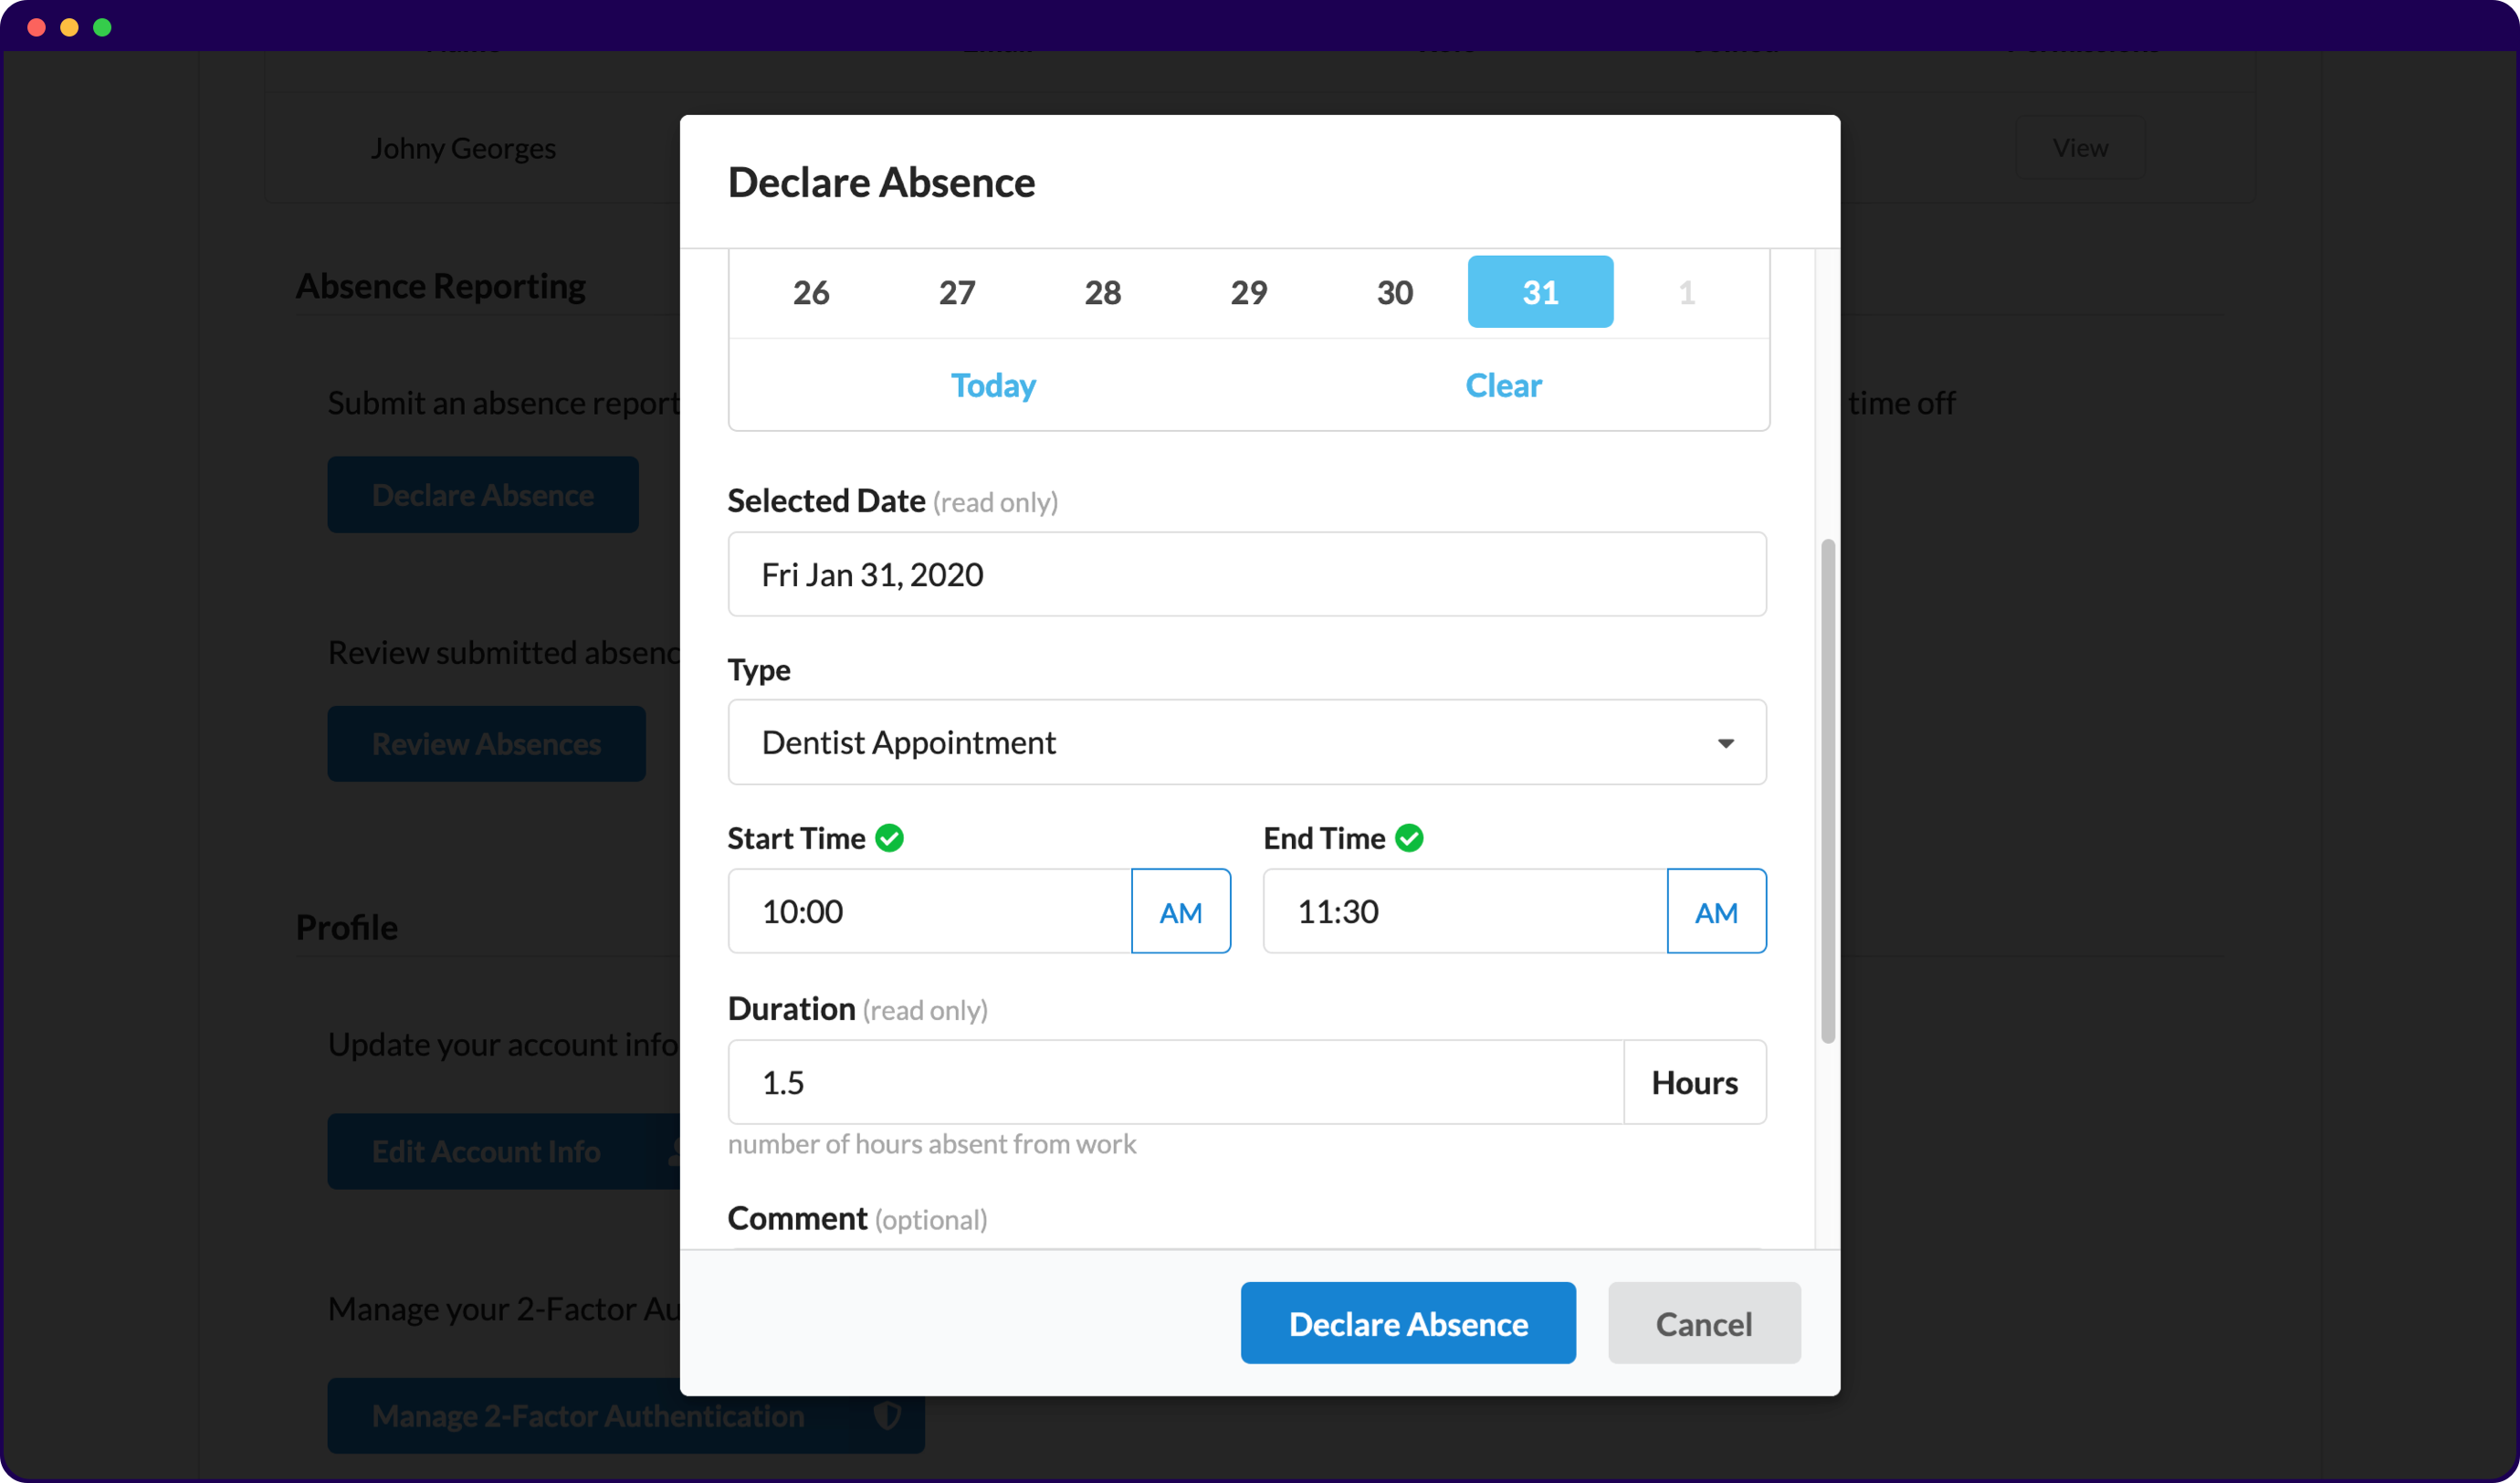Click the Selected Date read-only field
This screenshot has height=1483, width=2520.
point(1246,574)
